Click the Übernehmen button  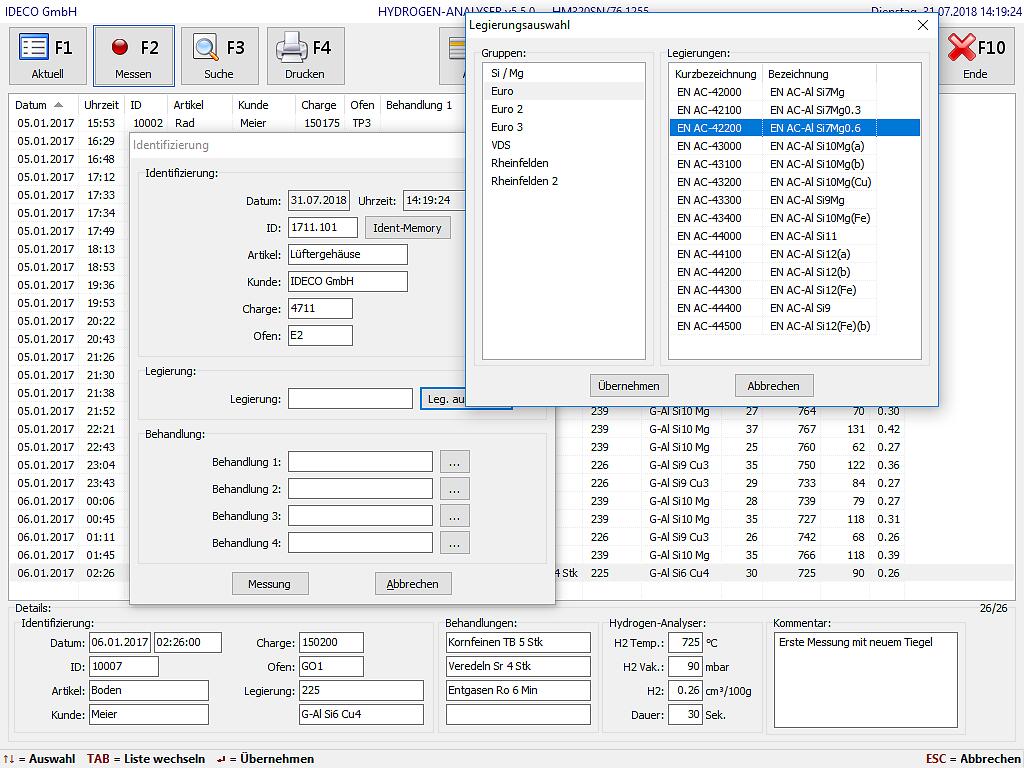tap(628, 386)
